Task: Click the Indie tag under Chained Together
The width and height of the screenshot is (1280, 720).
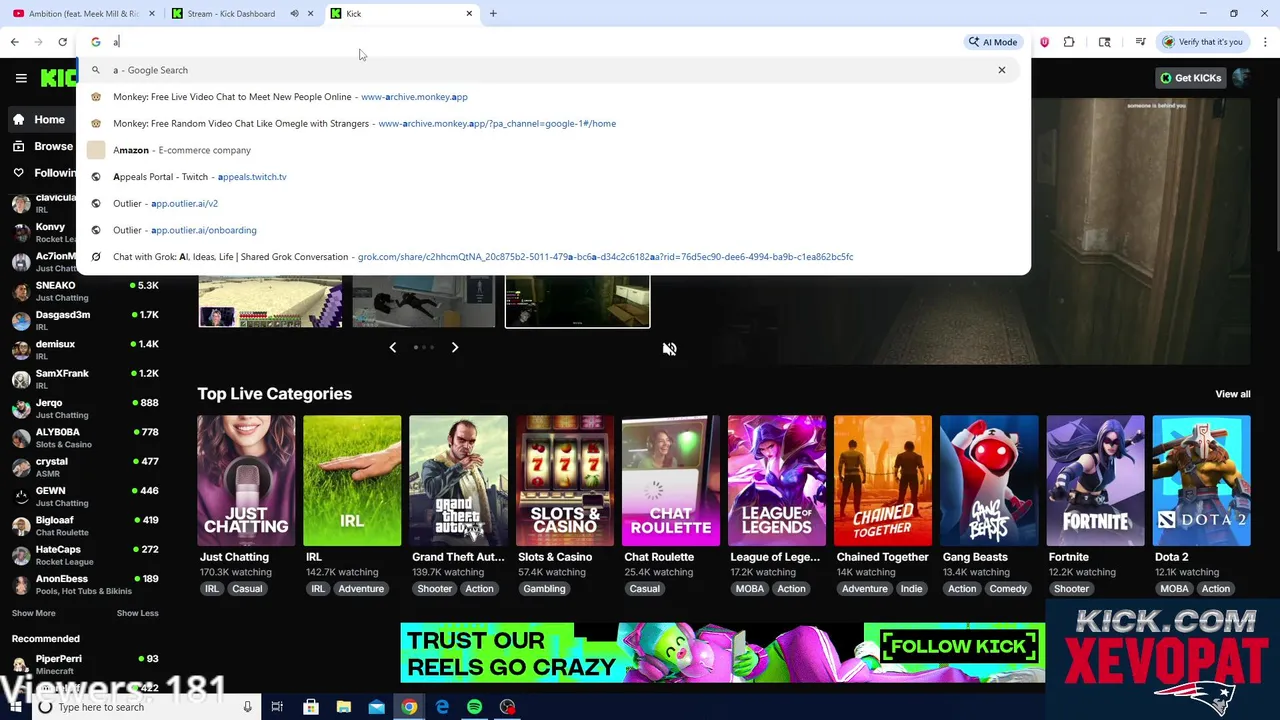Action: 911,589
